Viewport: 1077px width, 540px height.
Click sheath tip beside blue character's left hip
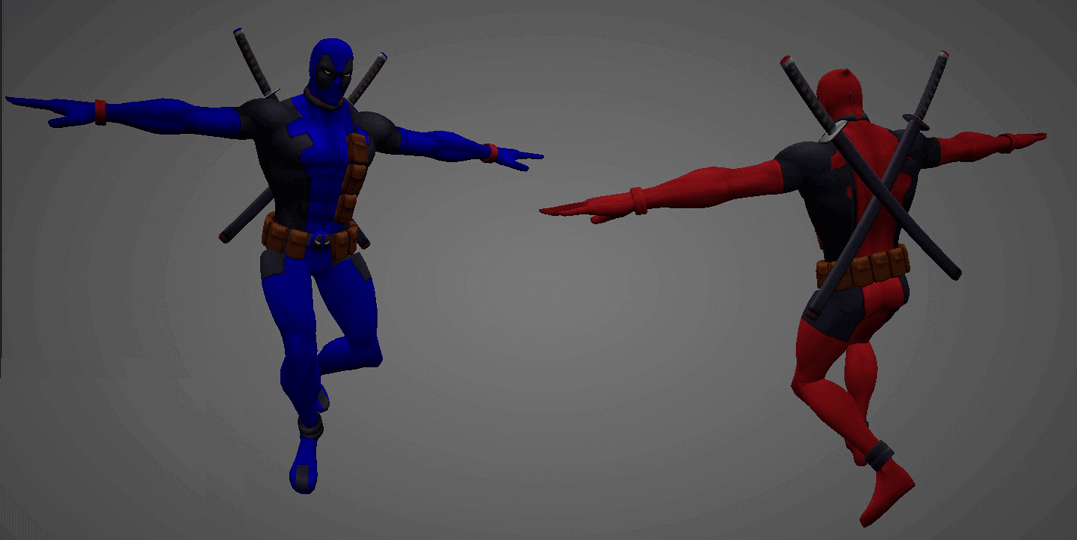tap(230, 234)
